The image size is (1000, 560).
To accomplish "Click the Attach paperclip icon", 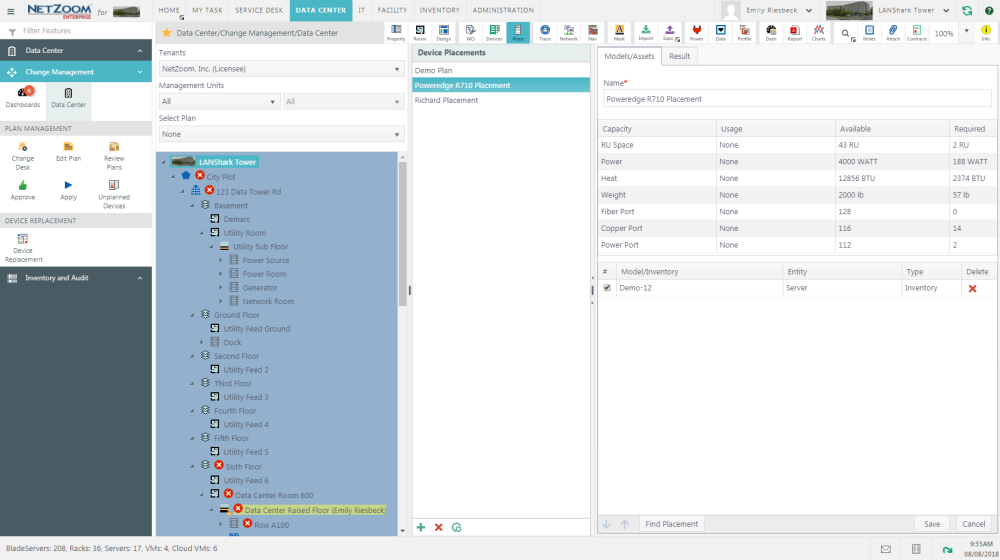I will click(893, 33).
